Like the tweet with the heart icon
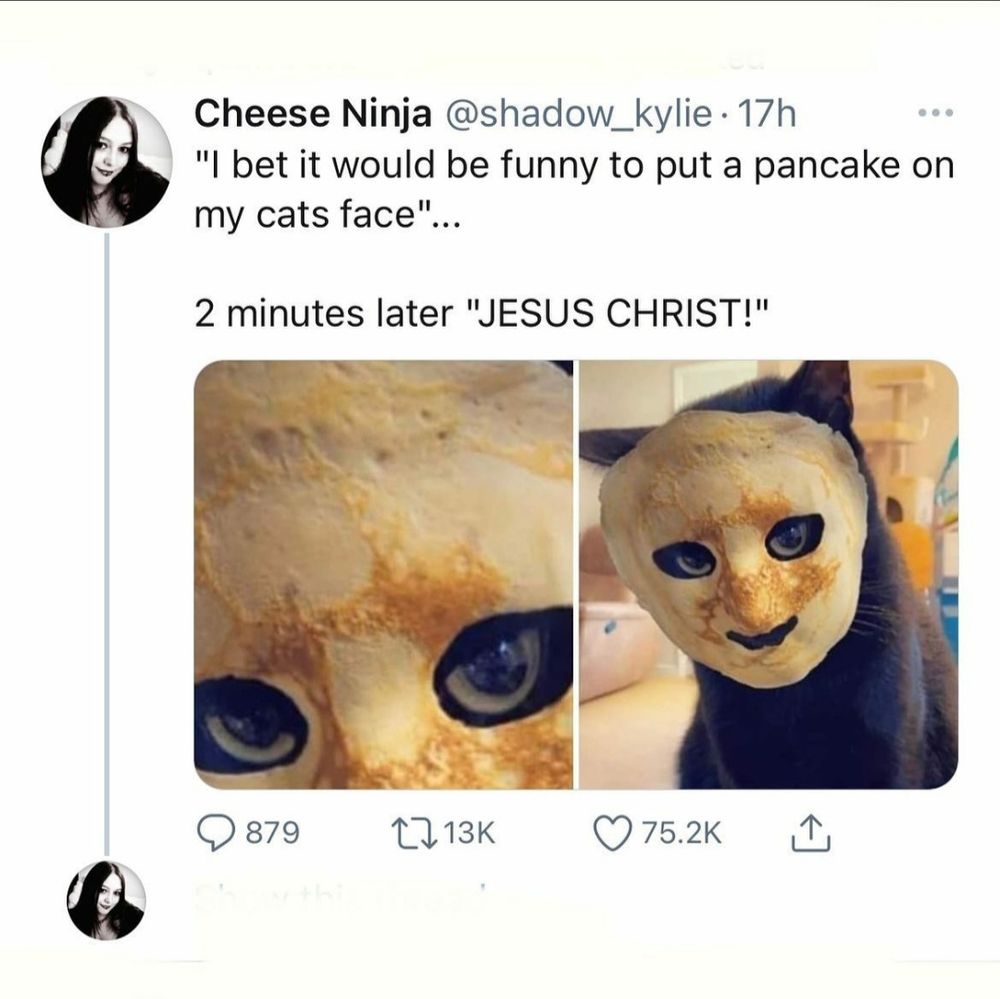Image resolution: width=1000 pixels, height=999 pixels. point(611,831)
